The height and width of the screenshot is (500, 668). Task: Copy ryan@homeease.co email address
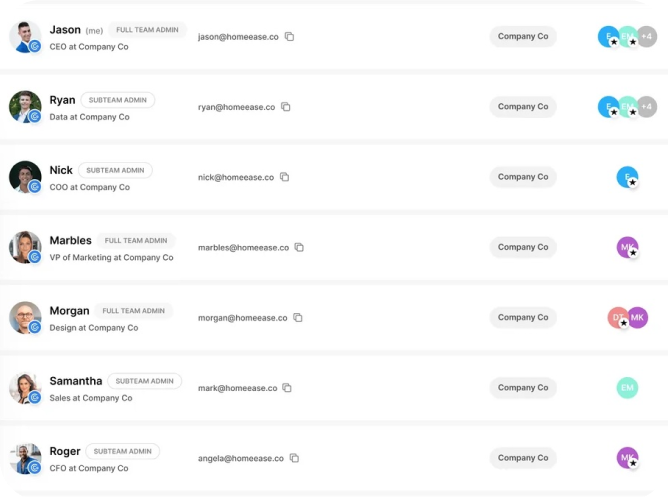tap(286, 107)
